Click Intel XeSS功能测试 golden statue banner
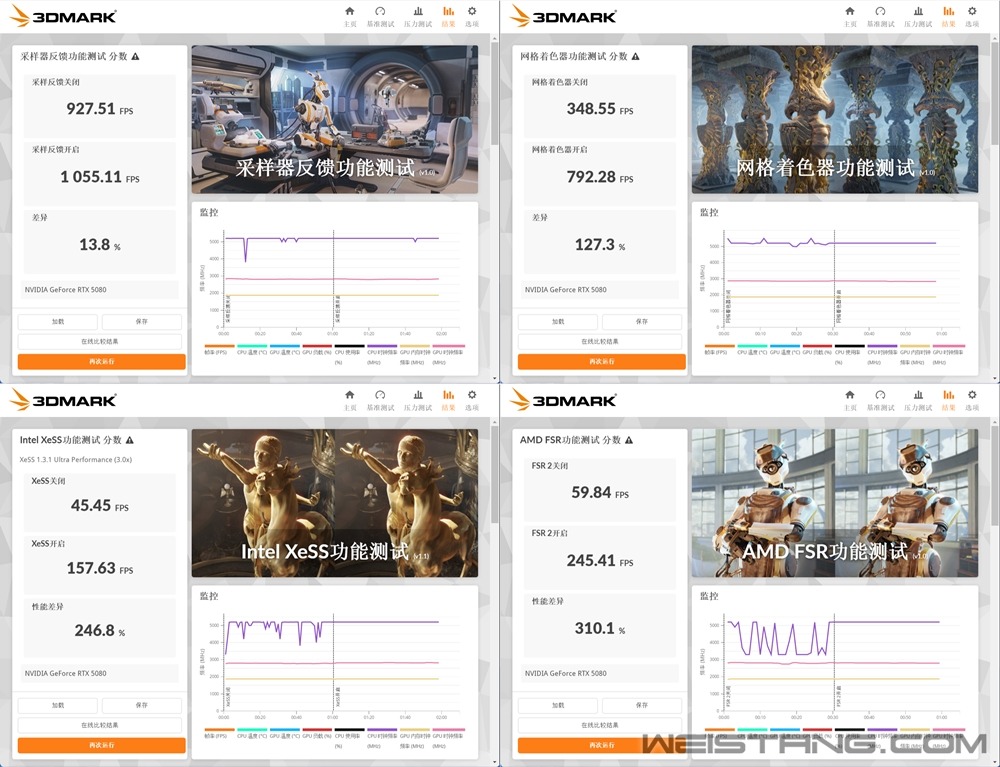This screenshot has width=1000, height=767. point(335,503)
